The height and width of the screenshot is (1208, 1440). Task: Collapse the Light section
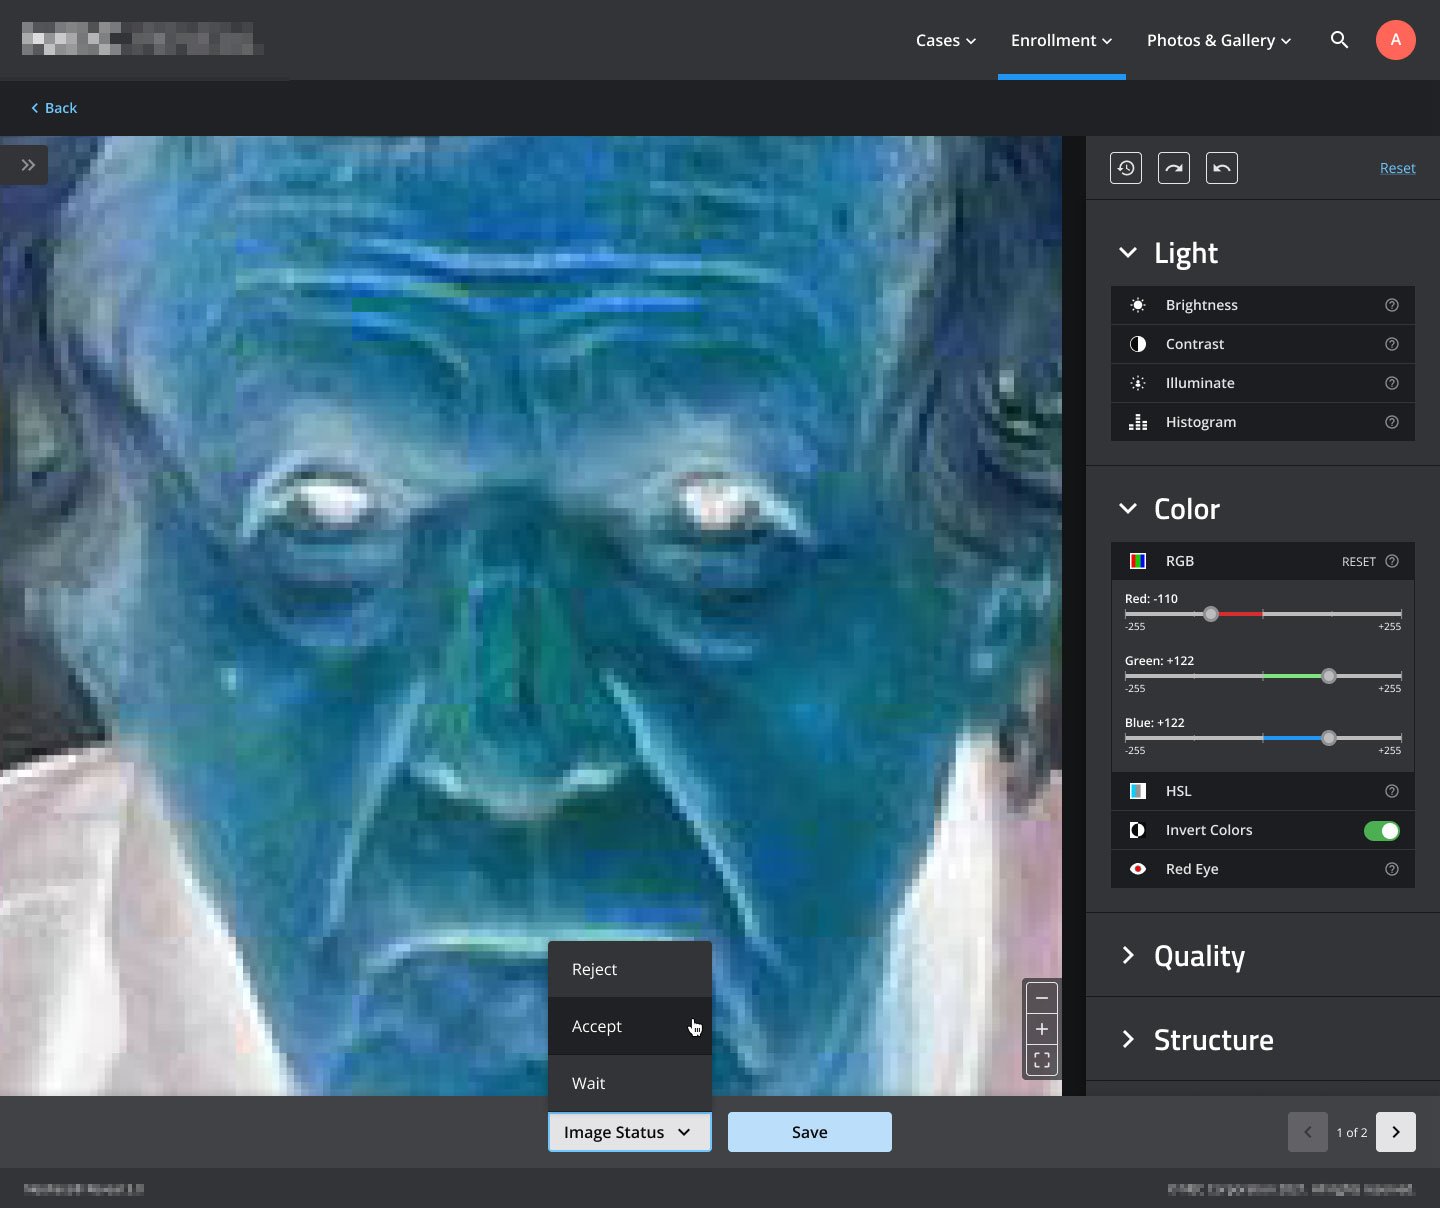[x=1128, y=253]
